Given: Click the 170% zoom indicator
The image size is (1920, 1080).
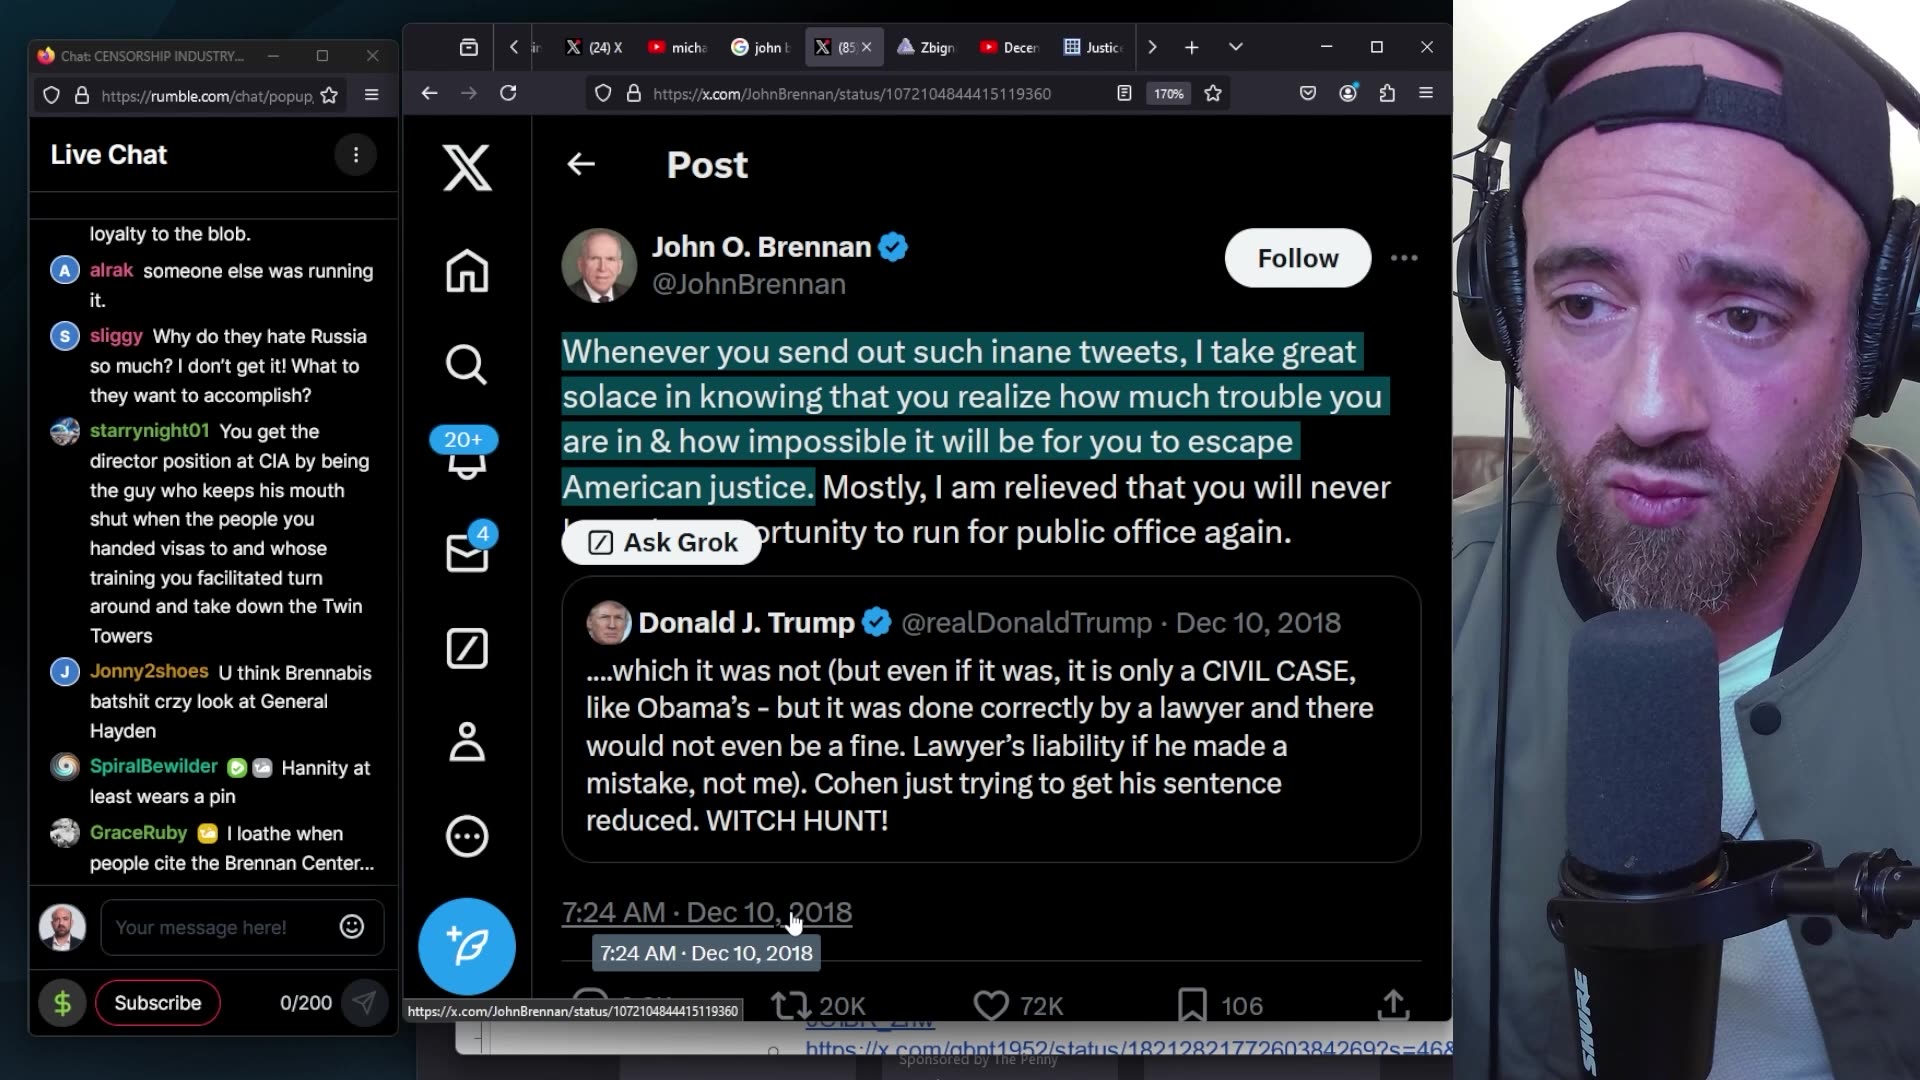Looking at the screenshot, I should click(1168, 93).
